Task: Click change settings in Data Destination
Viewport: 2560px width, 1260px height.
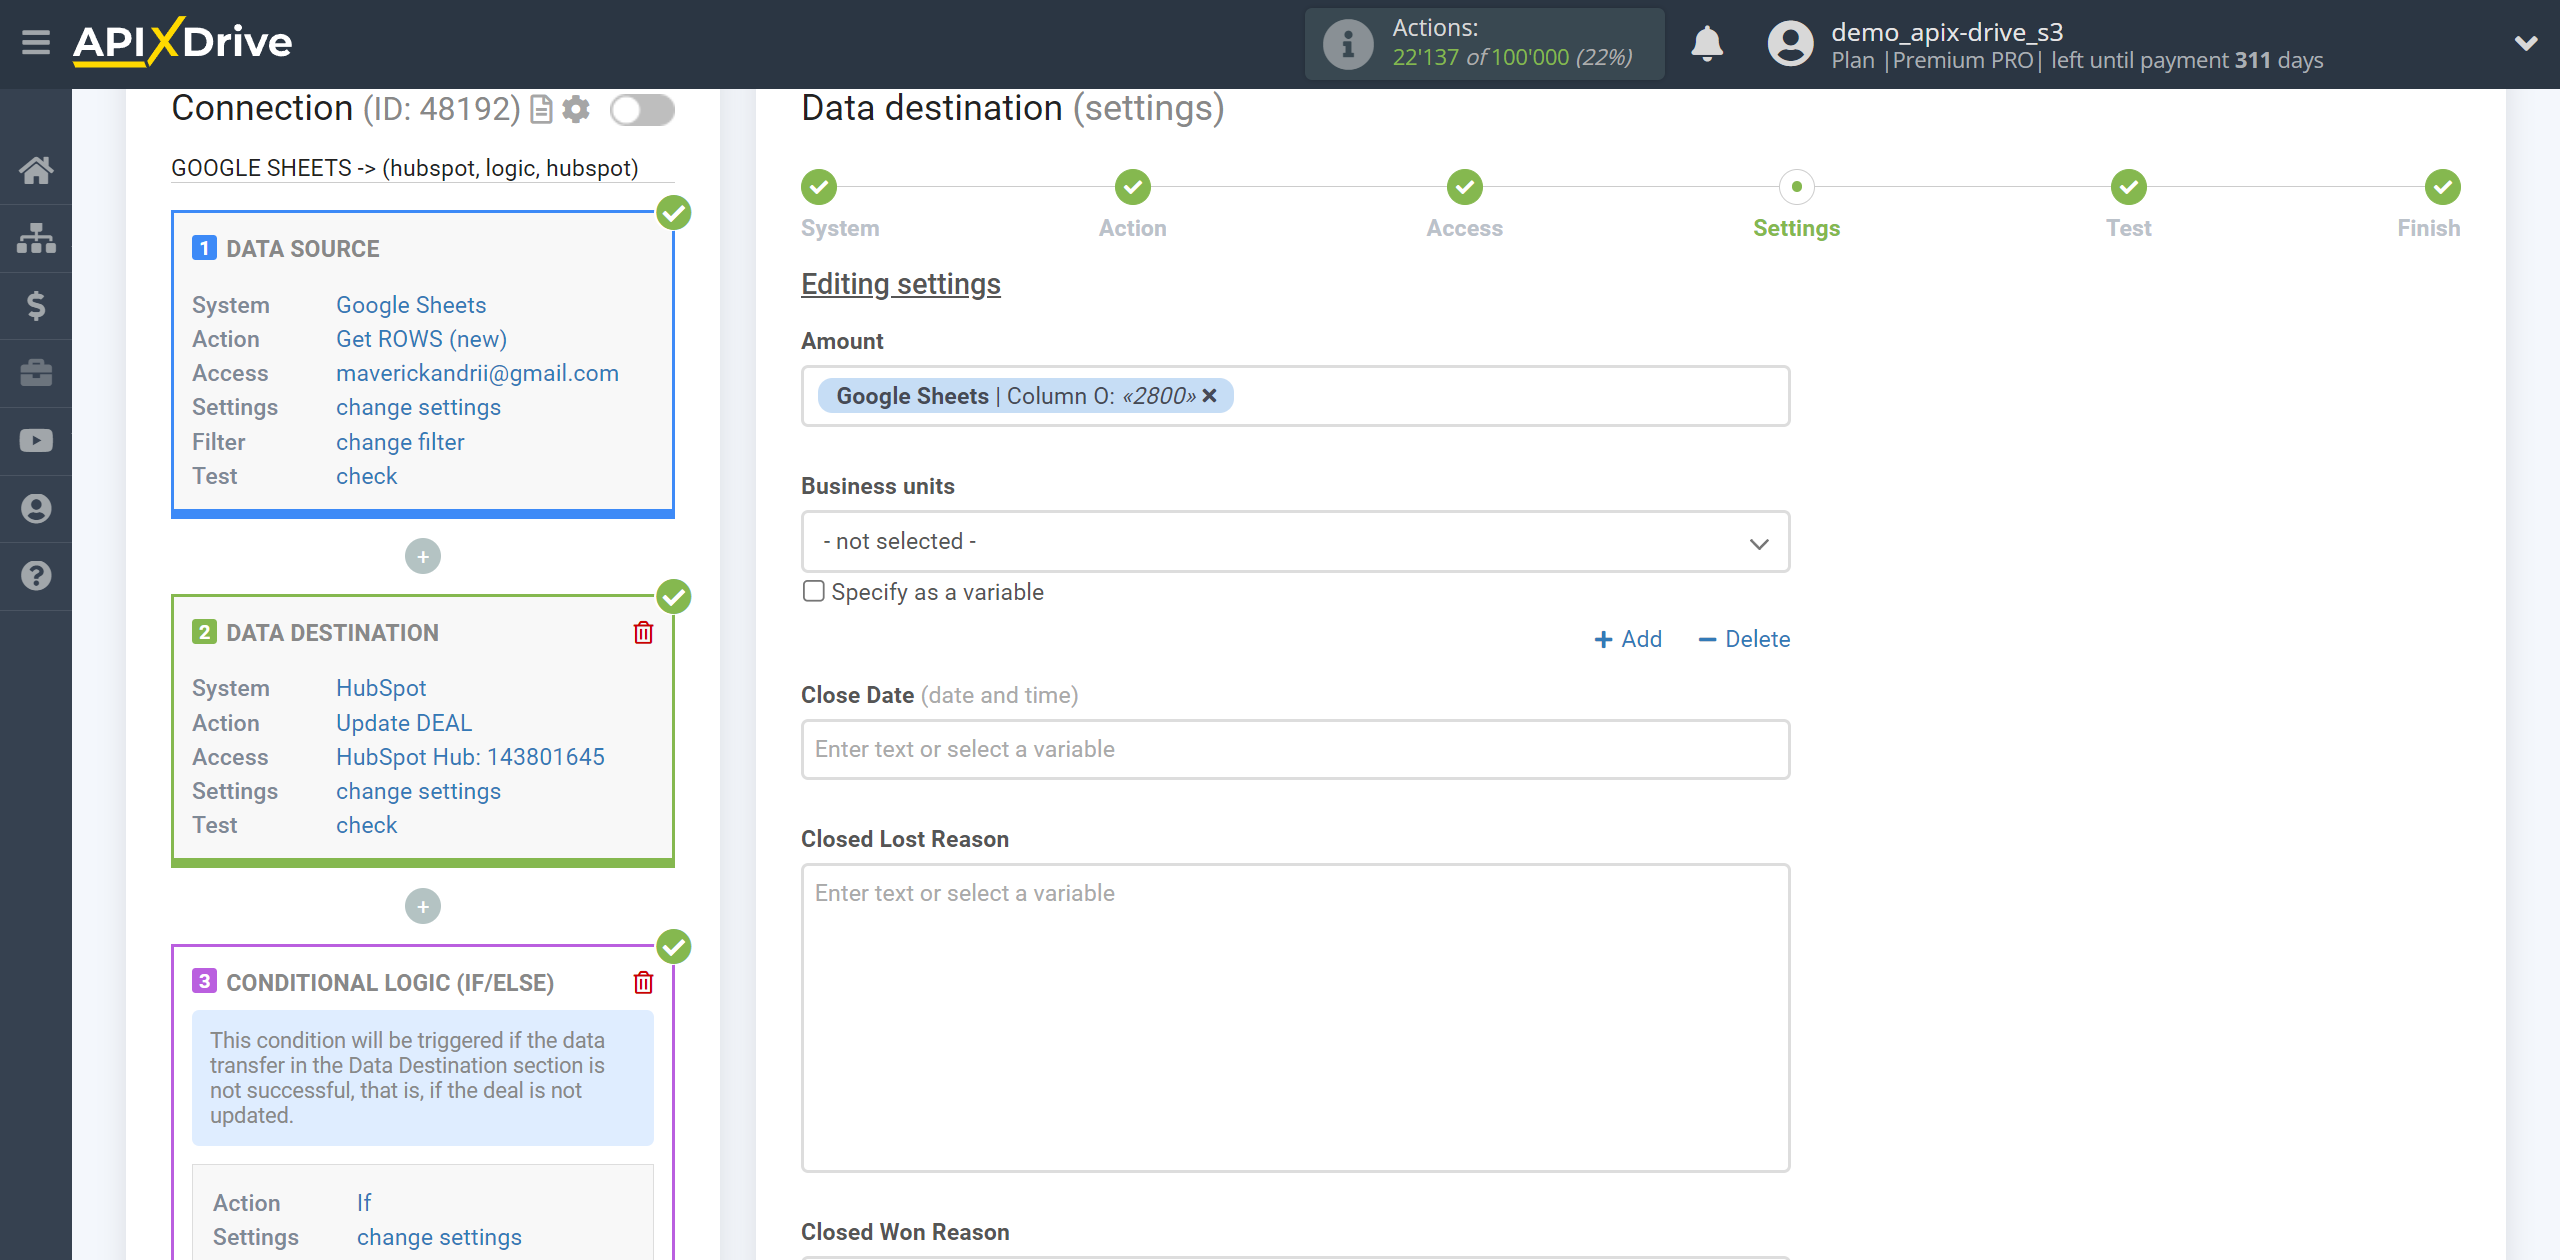Action: [x=418, y=791]
